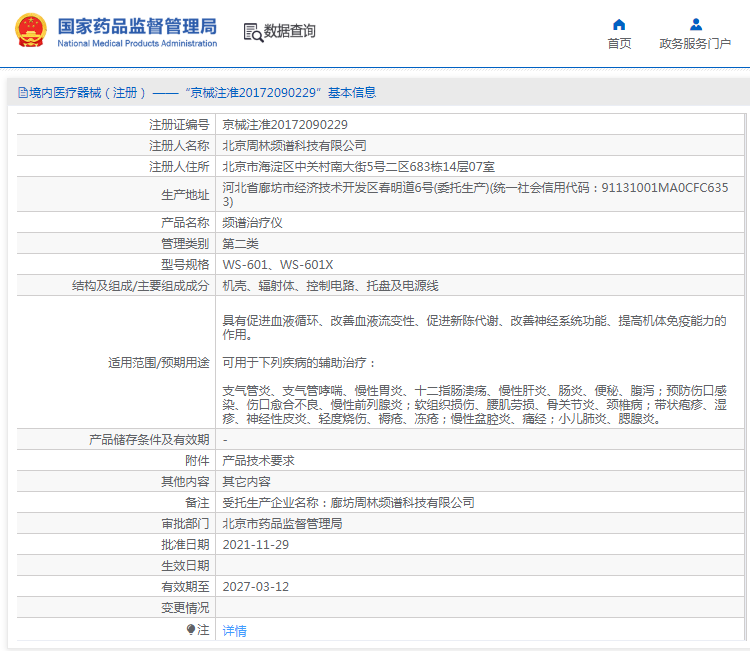Click the 产品名称 label
This screenshot has height=651, width=750.
coord(185,223)
